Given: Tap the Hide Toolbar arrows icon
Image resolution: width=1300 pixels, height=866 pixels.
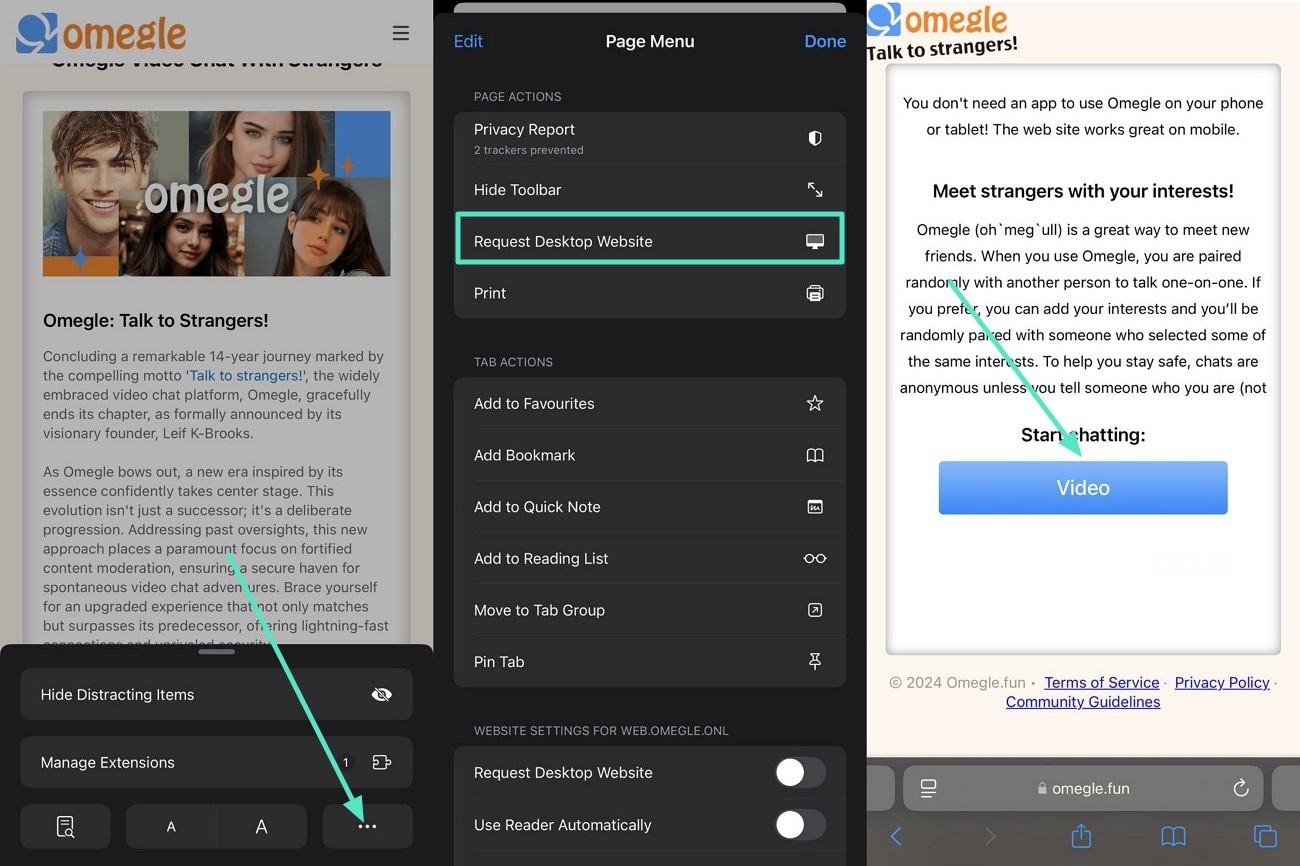Looking at the screenshot, I should (x=815, y=189).
